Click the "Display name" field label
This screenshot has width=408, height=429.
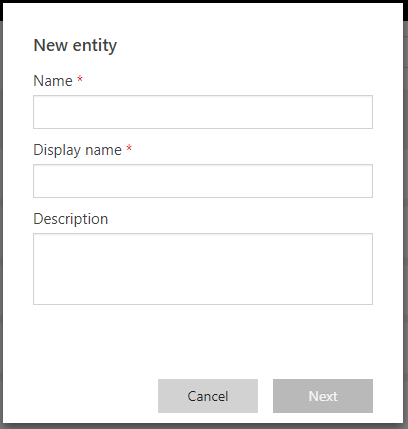pos(77,150)
